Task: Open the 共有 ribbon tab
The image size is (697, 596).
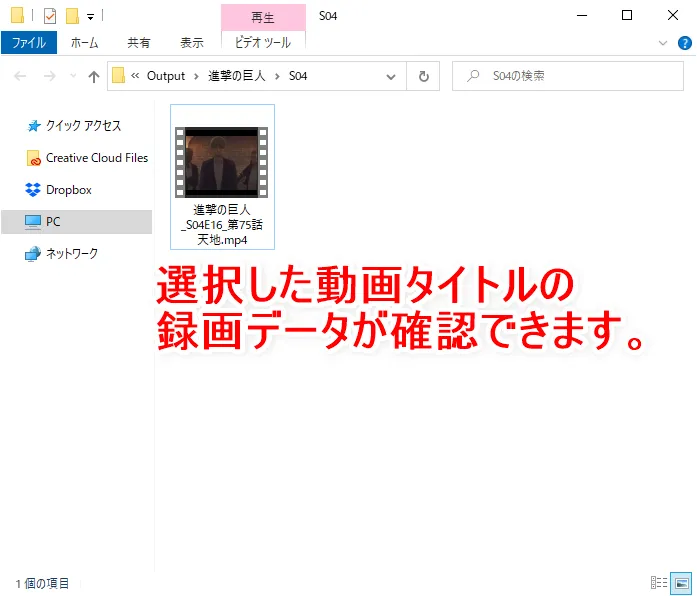Action: click(139, 43)
